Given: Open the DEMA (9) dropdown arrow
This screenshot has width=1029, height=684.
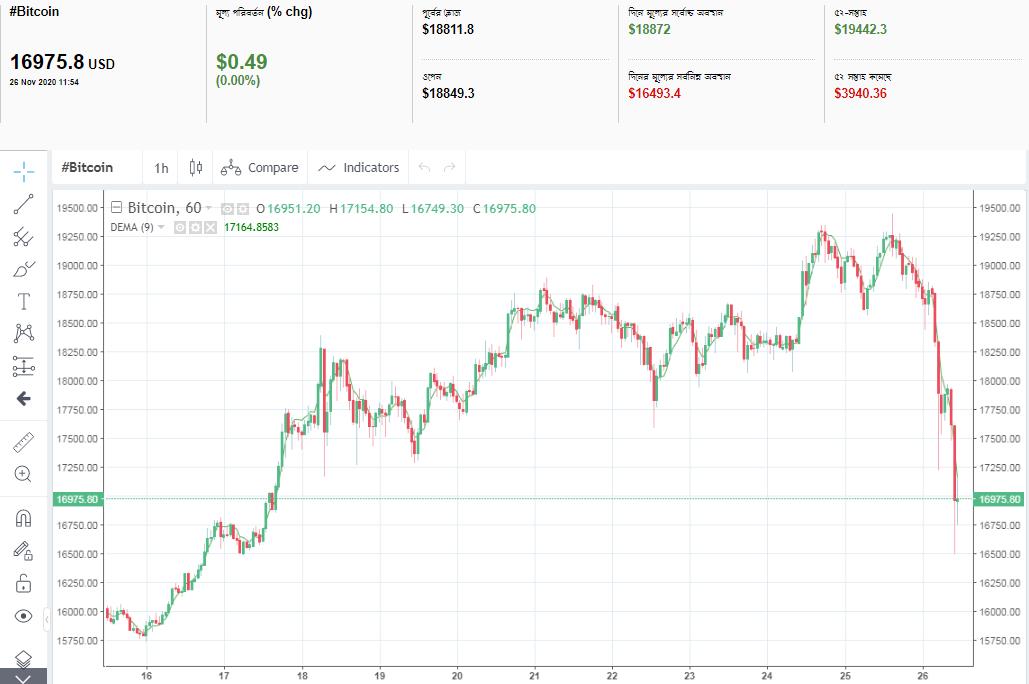Looking at the screenshot, I should [x=161, y=227].
